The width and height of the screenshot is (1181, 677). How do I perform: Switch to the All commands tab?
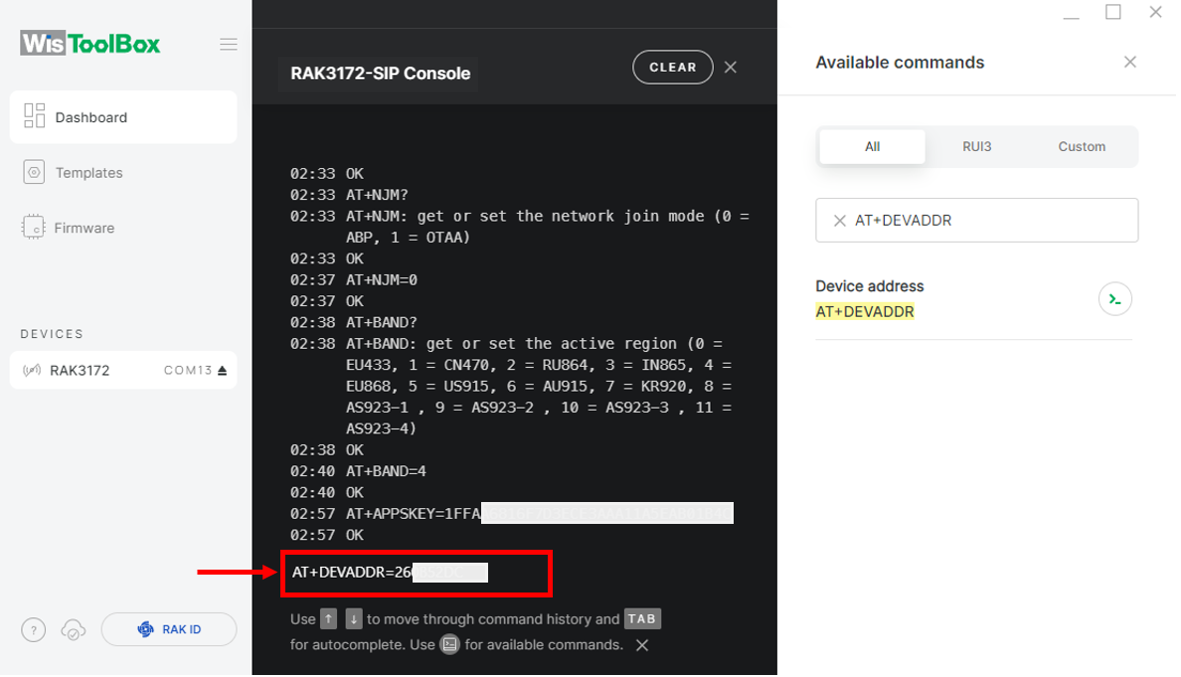point(872,146)
